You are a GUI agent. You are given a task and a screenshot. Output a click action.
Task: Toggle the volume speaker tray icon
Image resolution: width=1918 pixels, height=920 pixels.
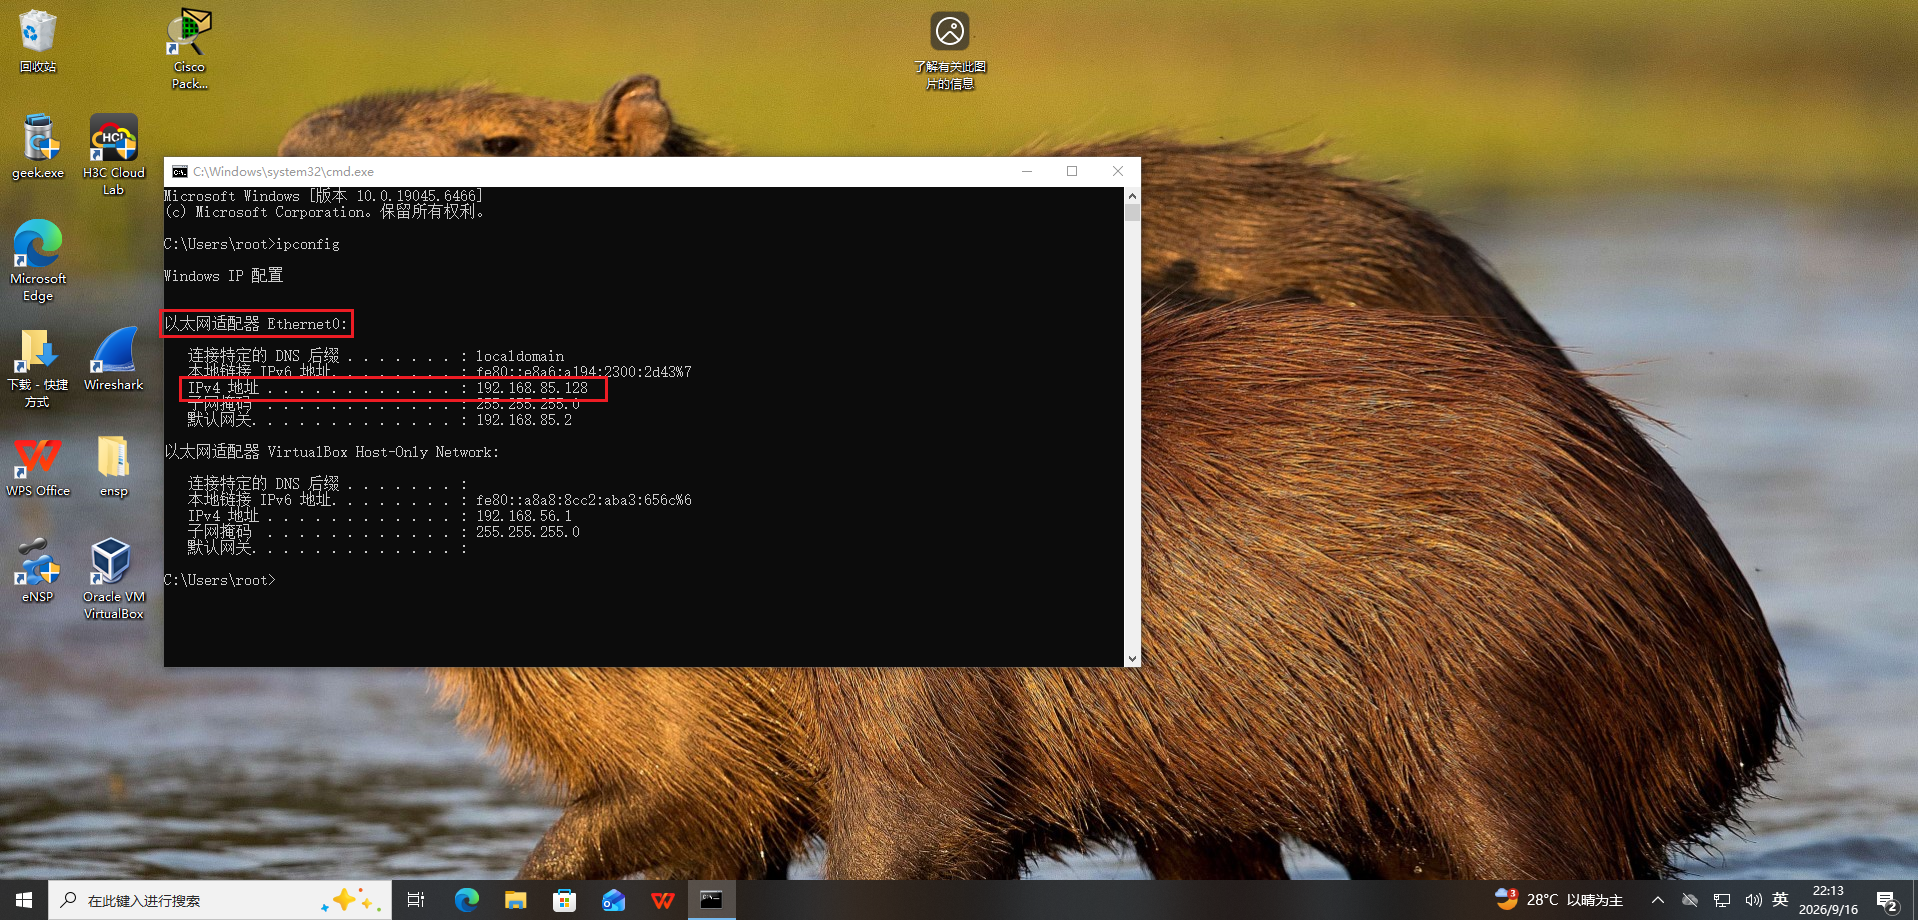[1753, 900]
